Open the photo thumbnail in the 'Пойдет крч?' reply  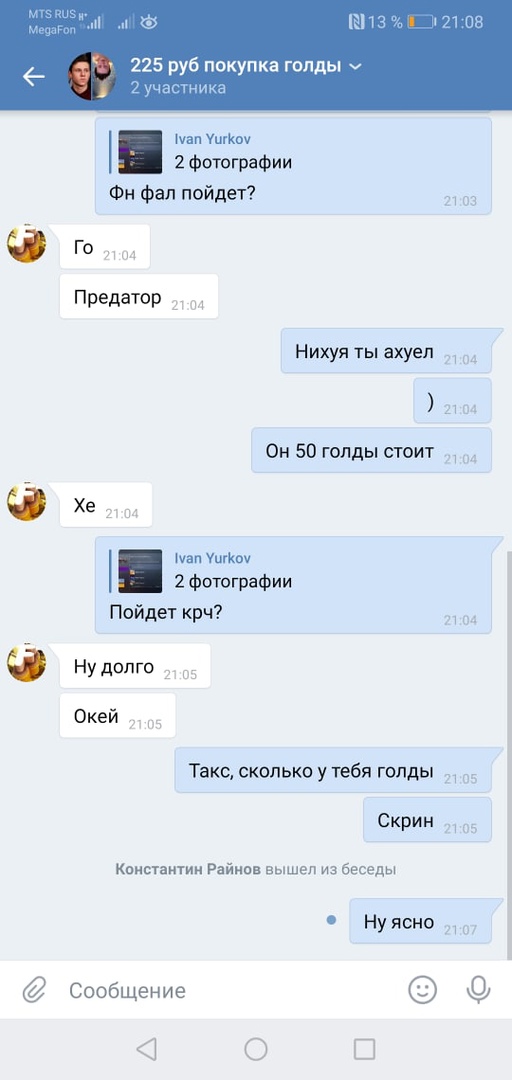tap(140, 571)
